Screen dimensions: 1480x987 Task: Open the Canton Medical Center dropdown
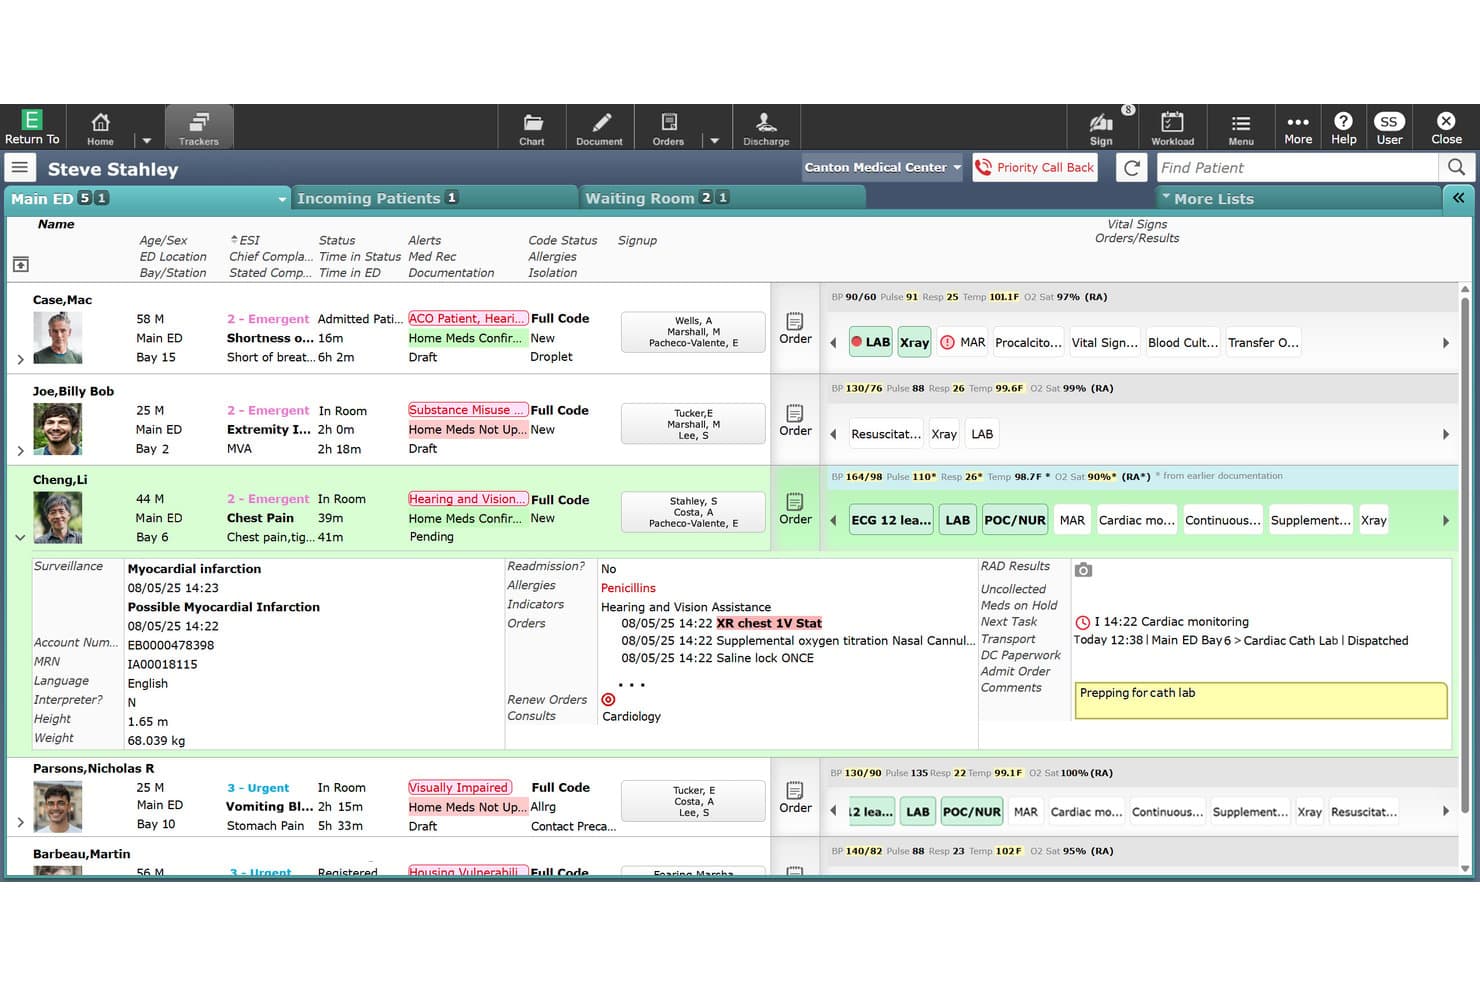coord(882,167)
